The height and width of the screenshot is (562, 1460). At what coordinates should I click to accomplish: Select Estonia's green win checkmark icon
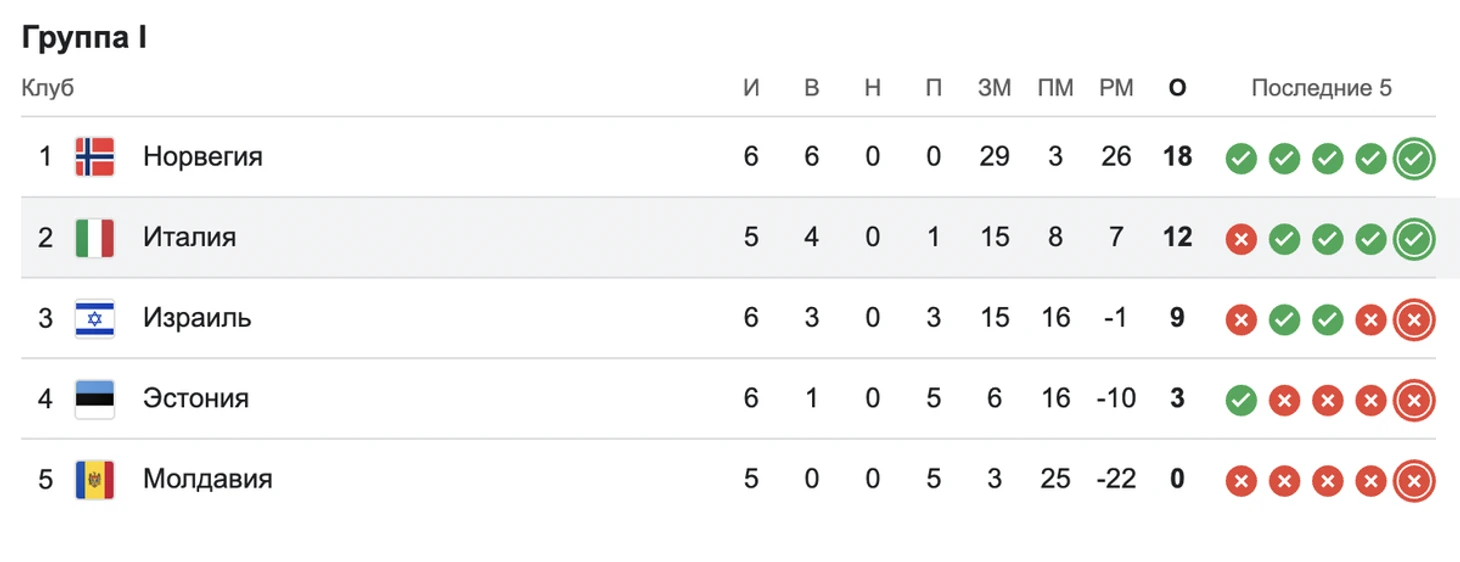coord(1241,400)
